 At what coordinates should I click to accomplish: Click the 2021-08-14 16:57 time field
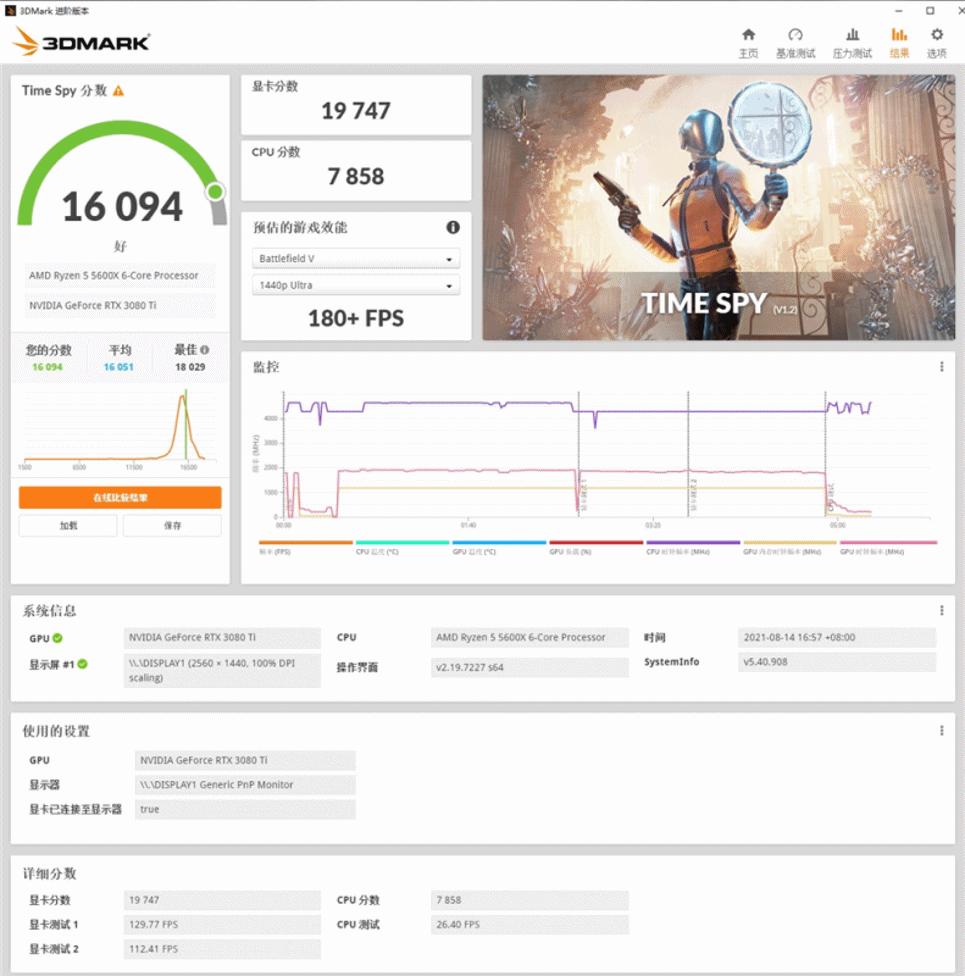pos(836,637)
